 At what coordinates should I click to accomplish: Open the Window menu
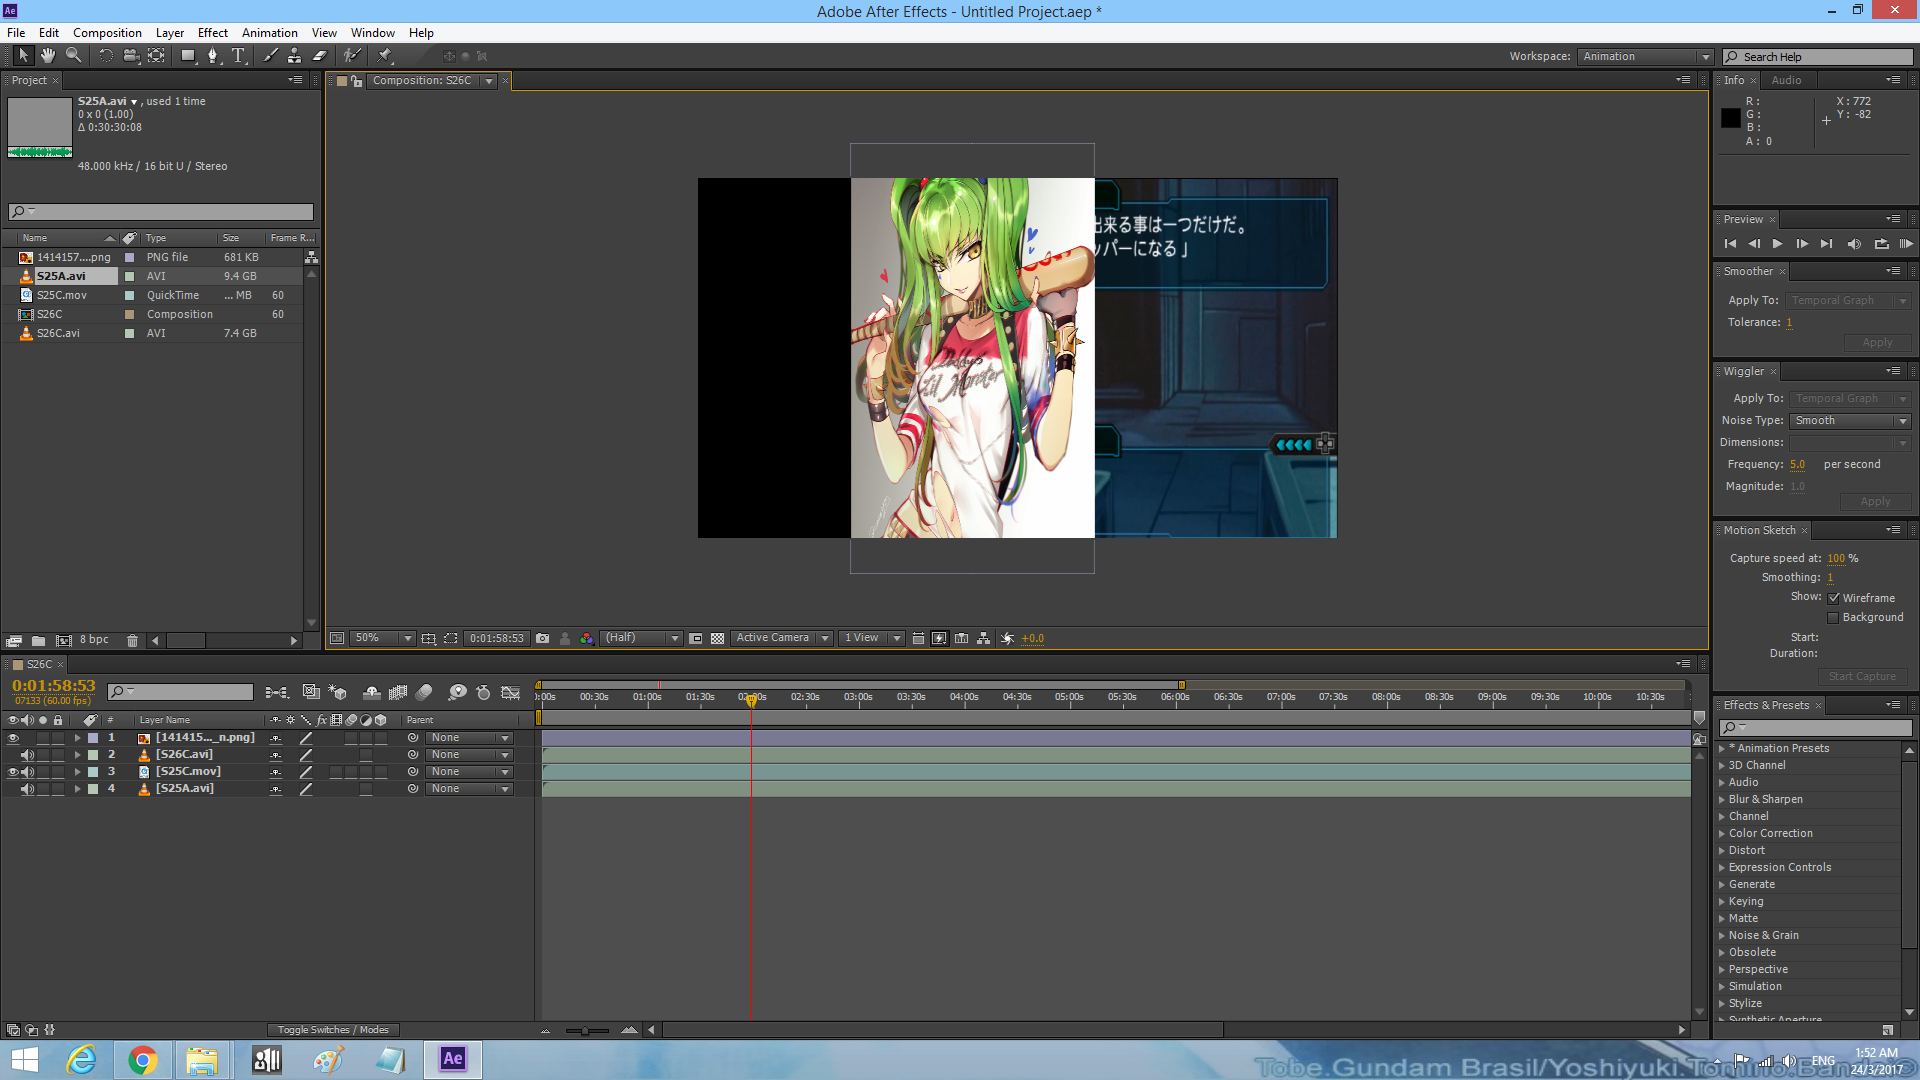373,33
